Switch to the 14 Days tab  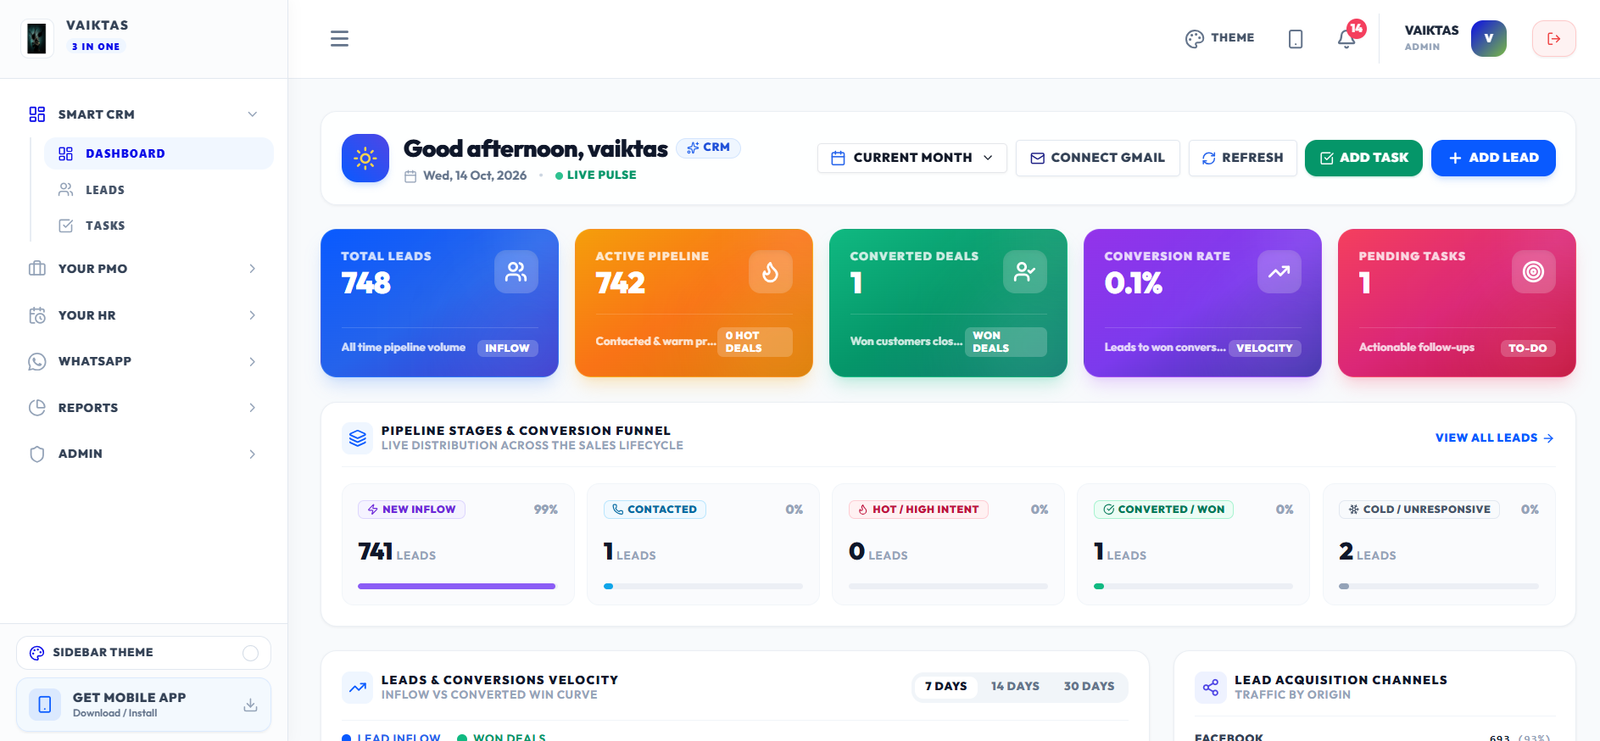pos(1015,686)
